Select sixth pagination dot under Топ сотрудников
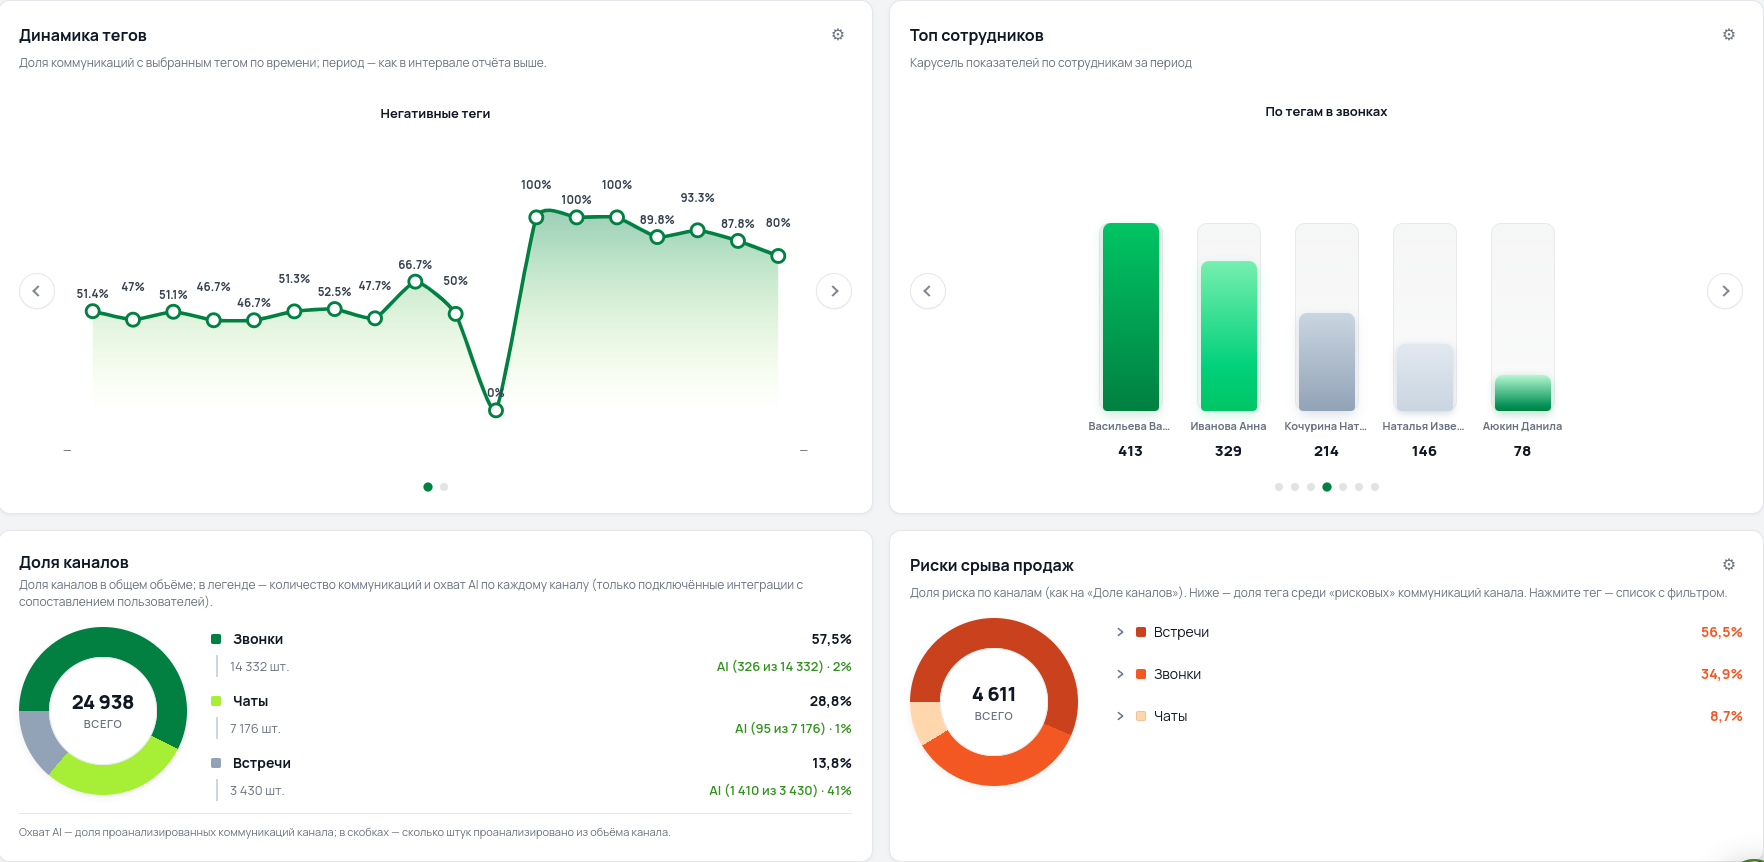Screen dimensions: 1764x862 (1359, 487)
